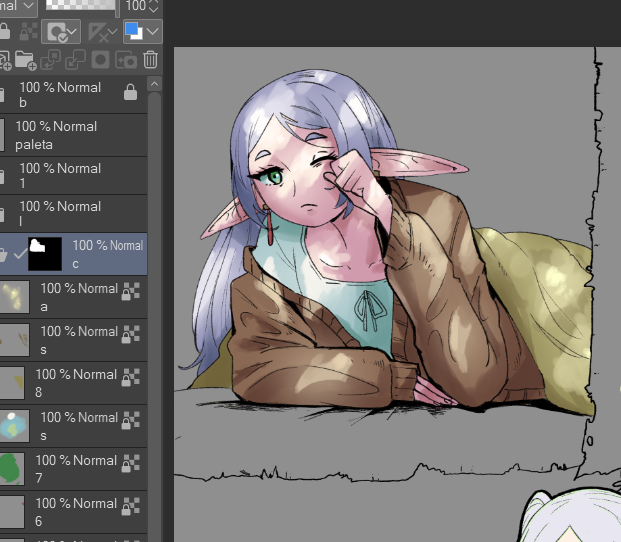The width and height of the screenshot is (621, 542).
Task: Select the layer named a
Action: click(x=73, y=297)
